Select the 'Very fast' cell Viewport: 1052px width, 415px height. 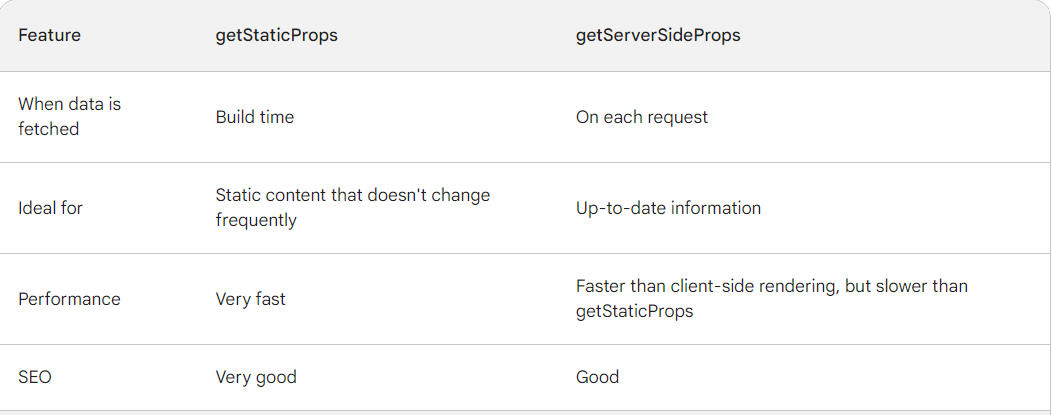(250, 299)
